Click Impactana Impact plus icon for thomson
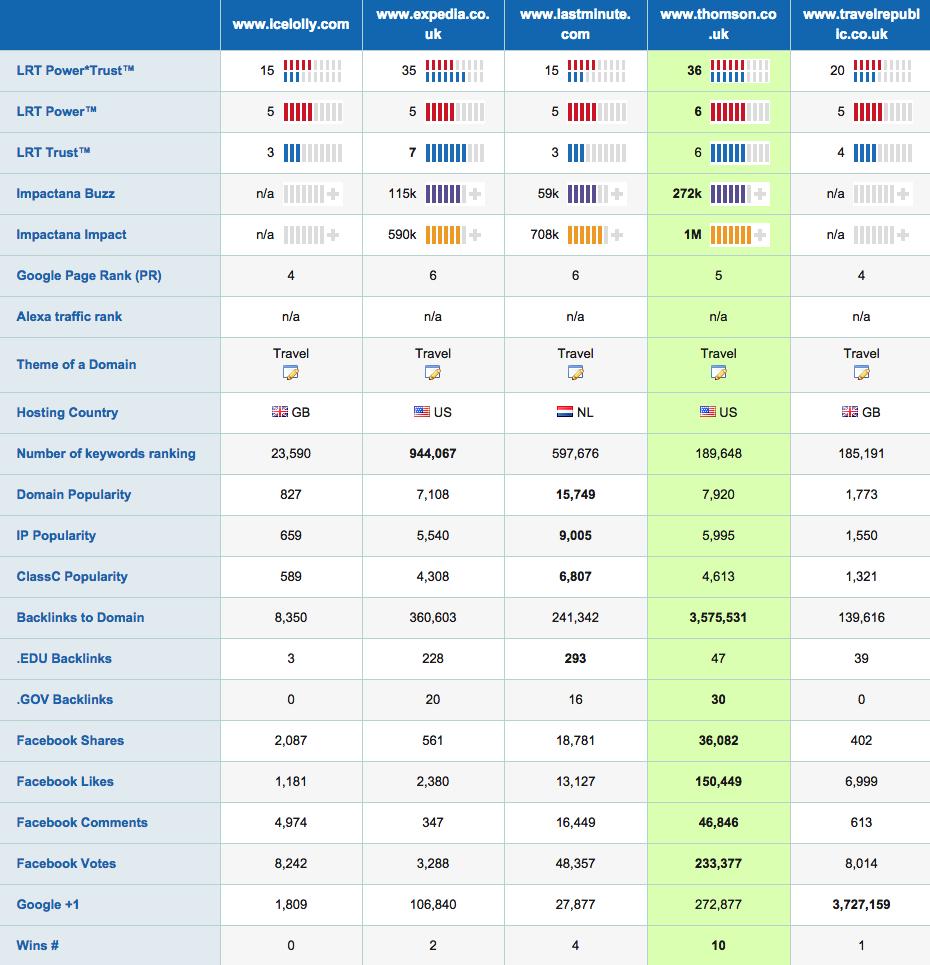This screenshot has width=930, height=965. (760, 234)
